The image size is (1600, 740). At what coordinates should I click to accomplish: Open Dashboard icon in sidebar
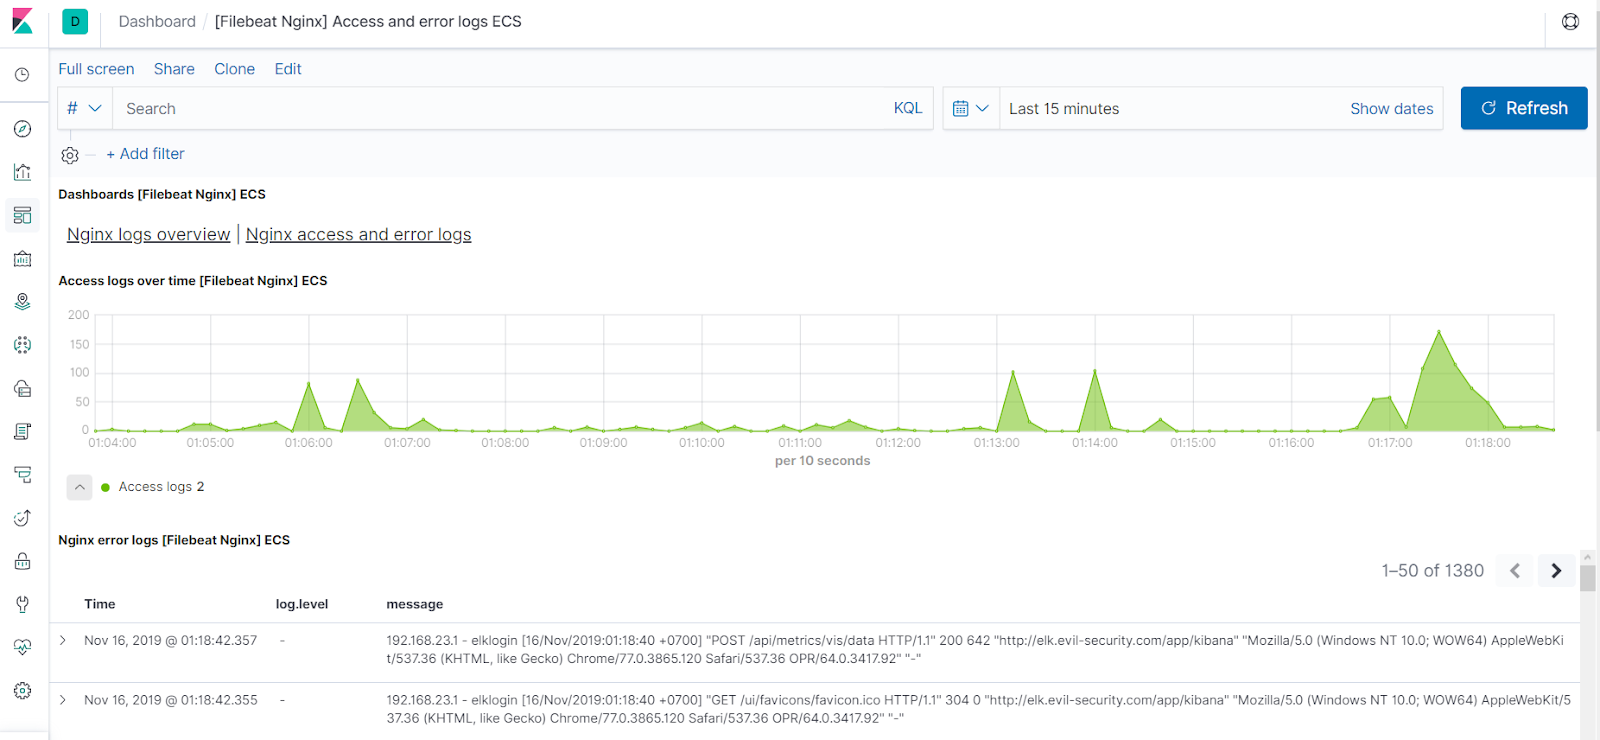click(x=22, y=215)
